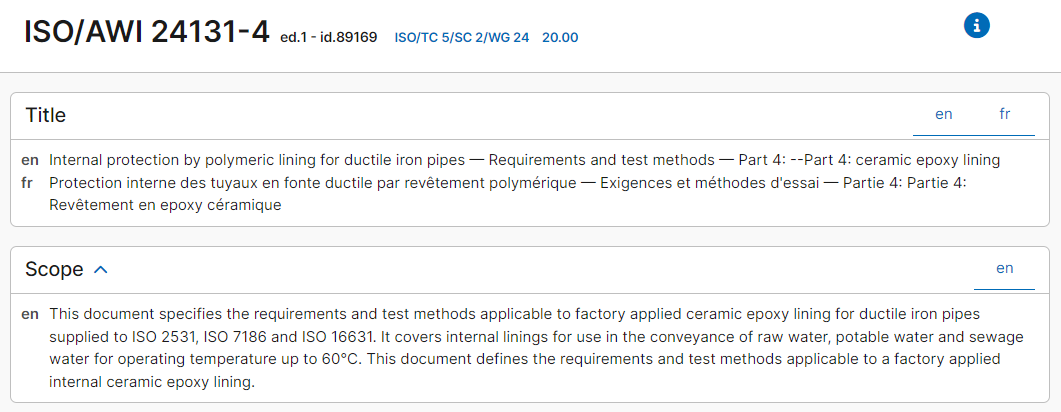
Task: Click the blue information icon
Action: point(976,26)
